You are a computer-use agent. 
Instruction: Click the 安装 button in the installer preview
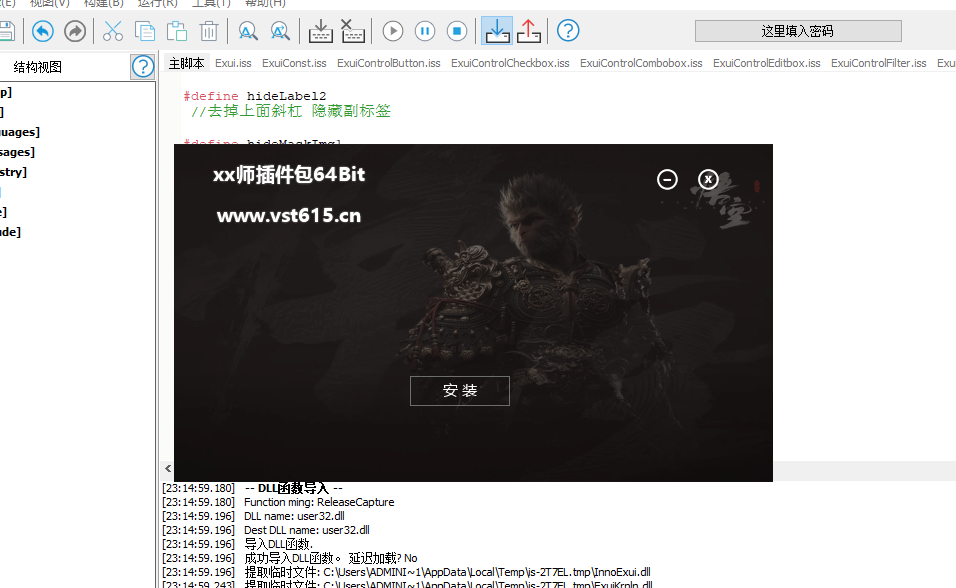pyautogui.click(x=459, y=391)
